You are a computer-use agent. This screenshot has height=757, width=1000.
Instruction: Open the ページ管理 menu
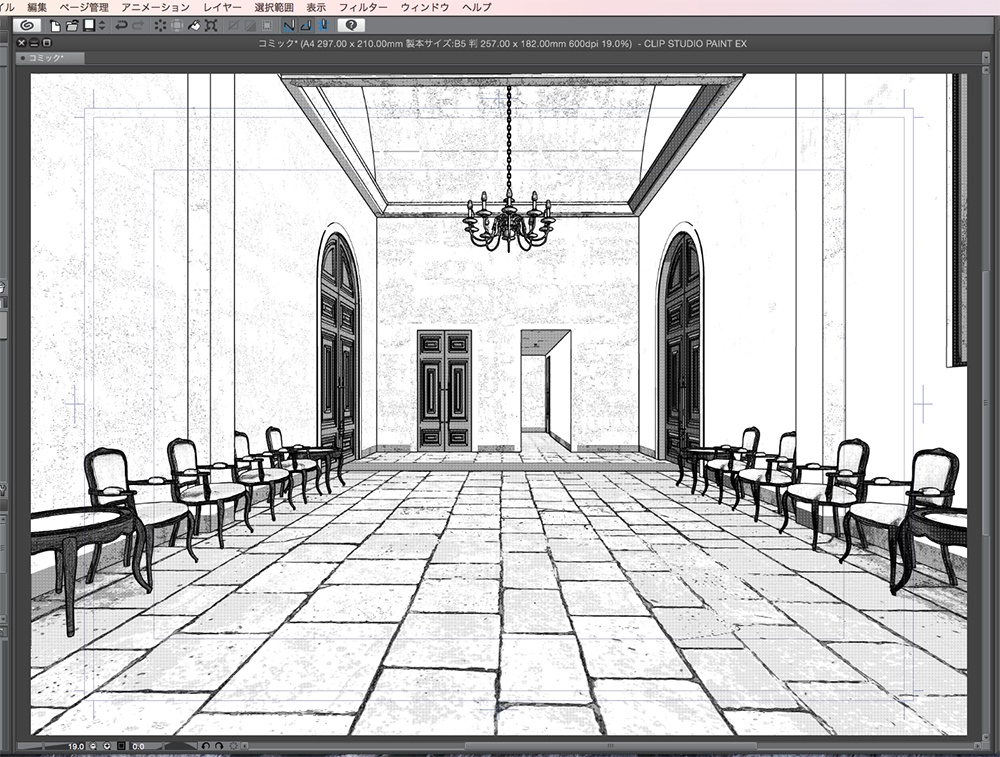(x=84, y=7)
